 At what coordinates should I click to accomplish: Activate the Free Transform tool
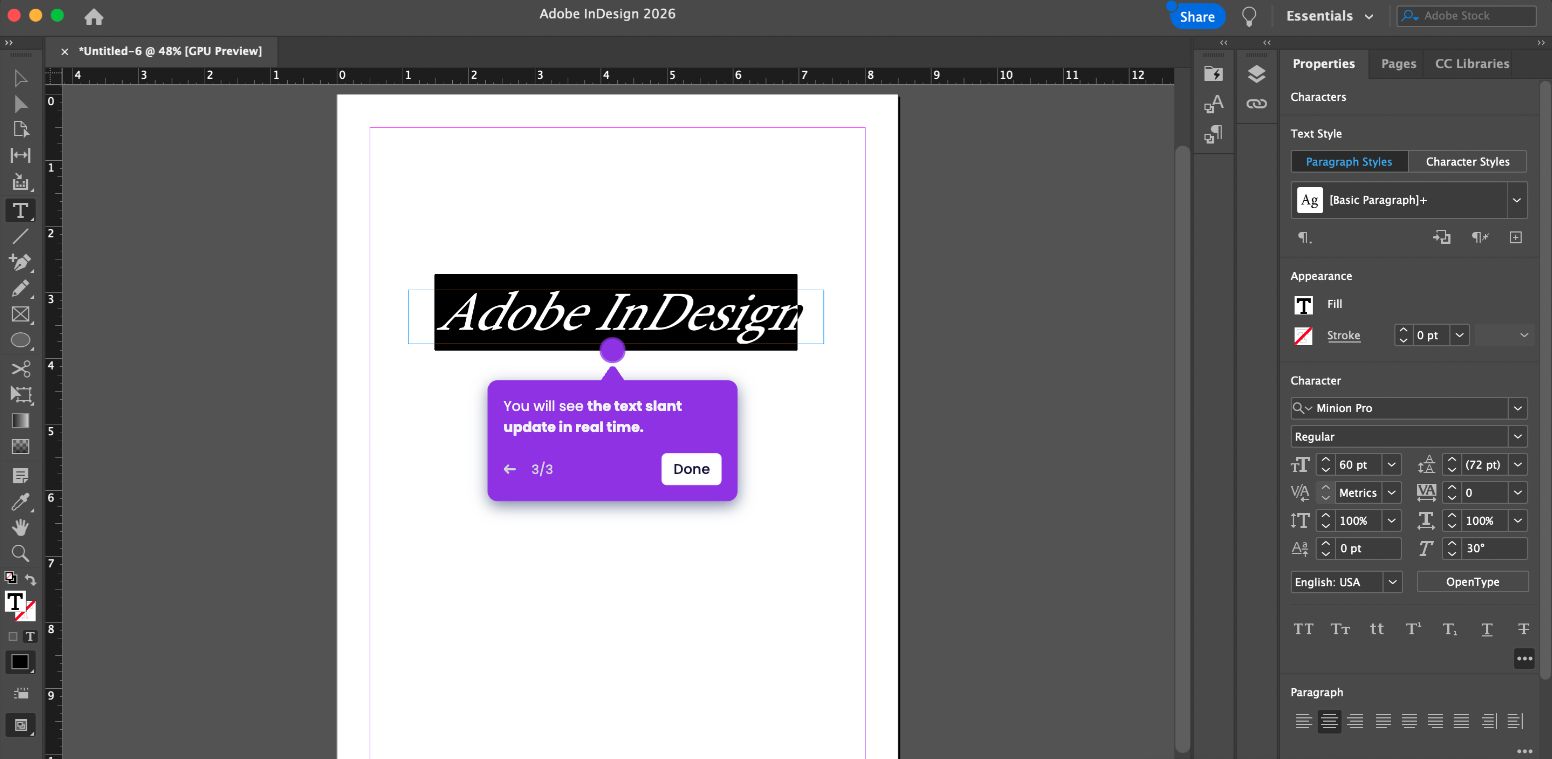(x=20, y=395)
